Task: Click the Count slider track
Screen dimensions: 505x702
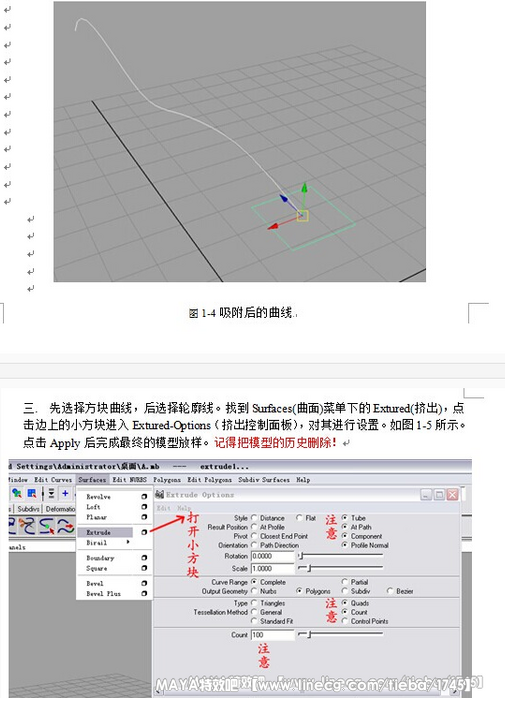Action: pyautogui.click(x=341, y=634)
